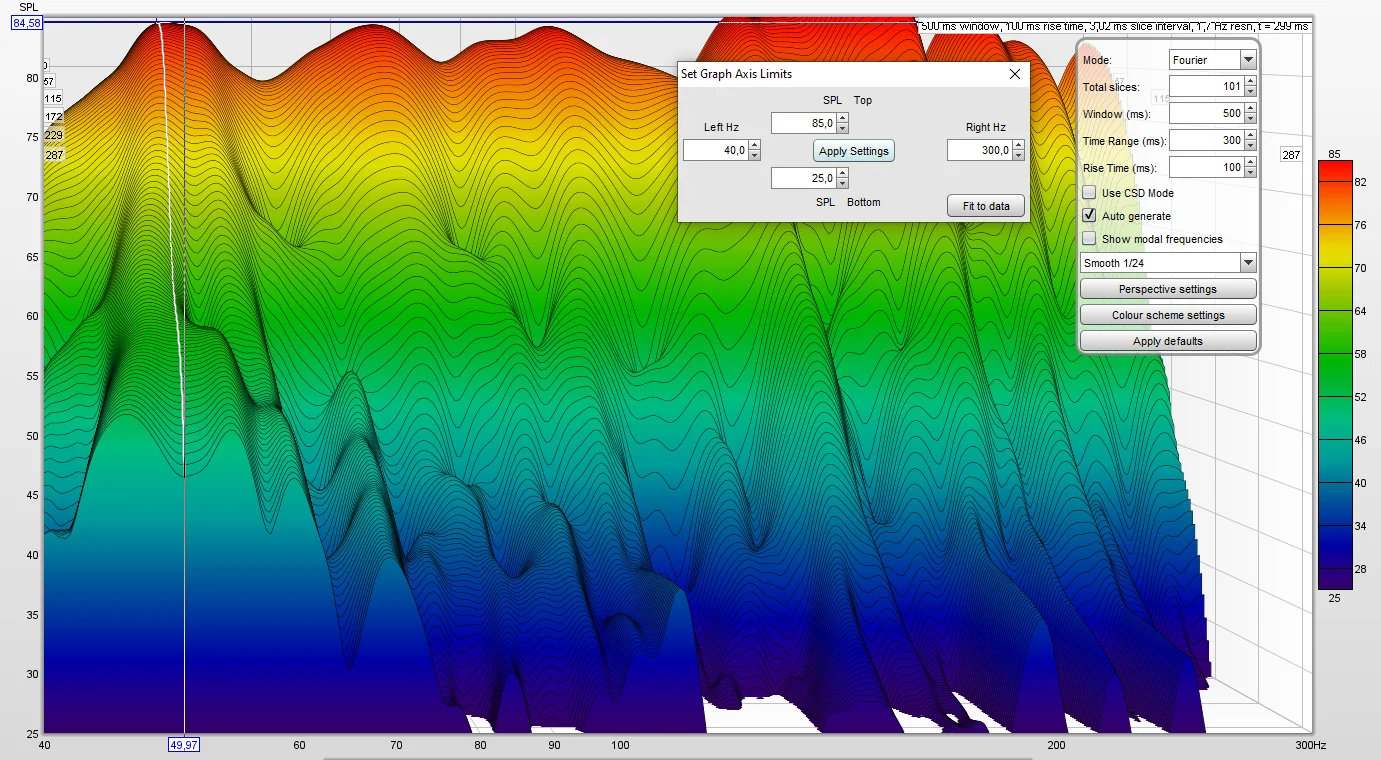Click the Left Hz down arrow
Screen dimensions: 1381x760
click(754, 155)
